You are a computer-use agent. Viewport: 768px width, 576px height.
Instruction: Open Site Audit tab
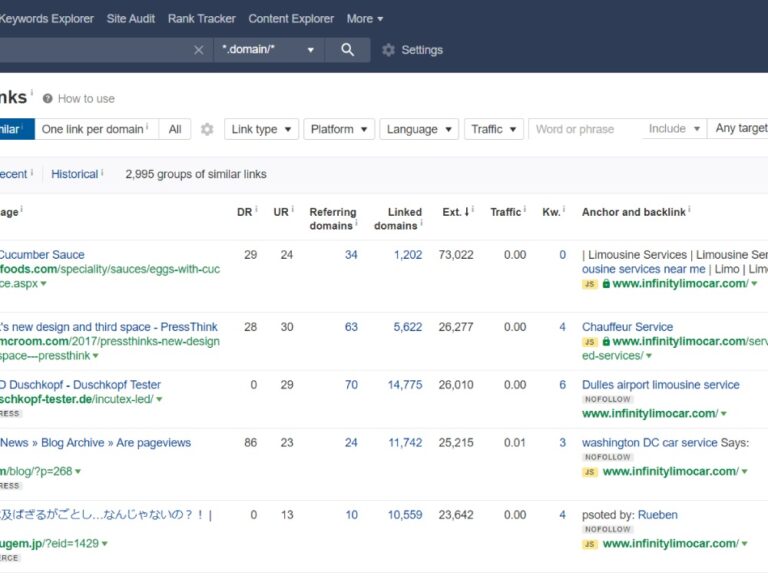[x=131, y=19]
